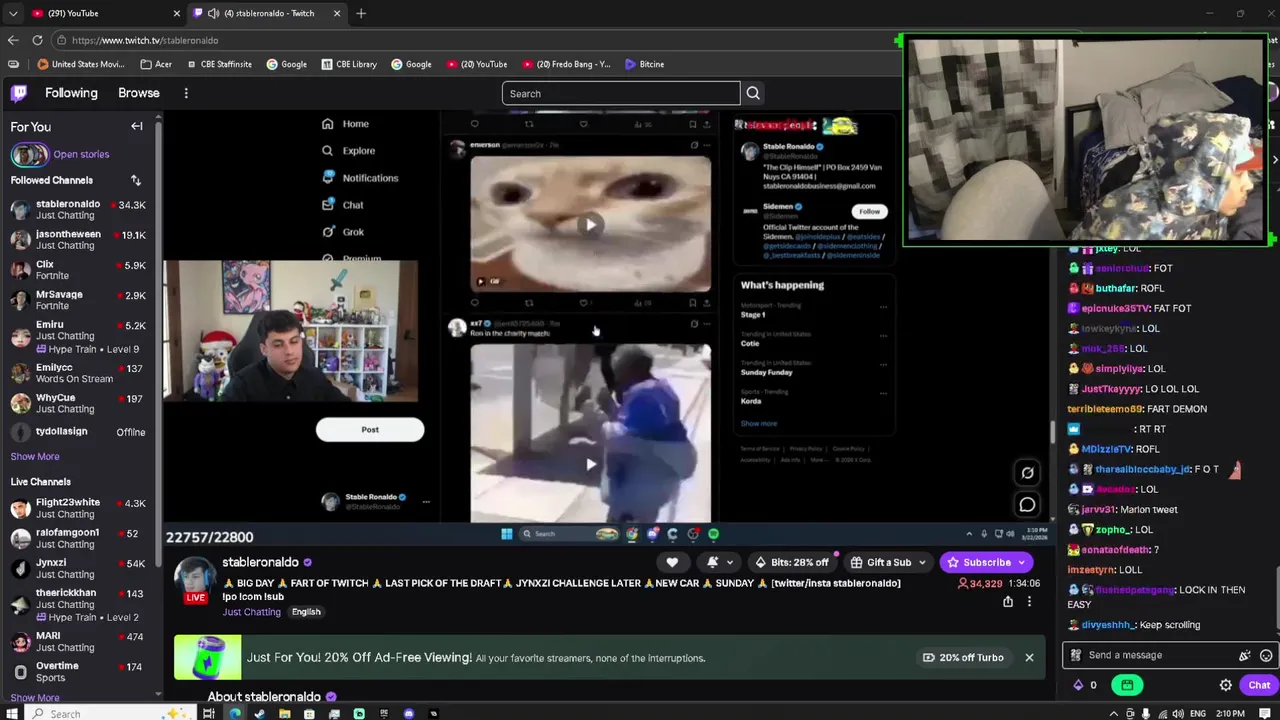Claim the green channel points reward
The image size is (1280, 720).
click(1127, 685)
